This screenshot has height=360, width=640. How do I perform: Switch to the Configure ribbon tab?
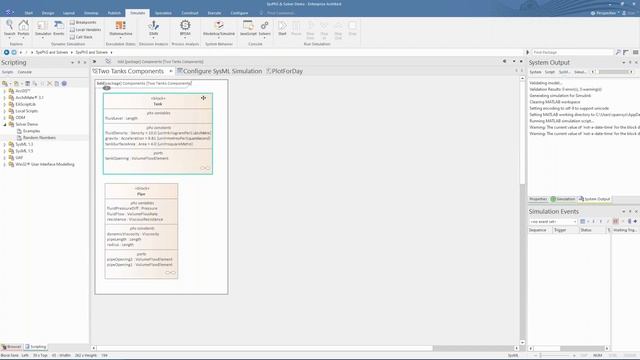coord(239,13)
